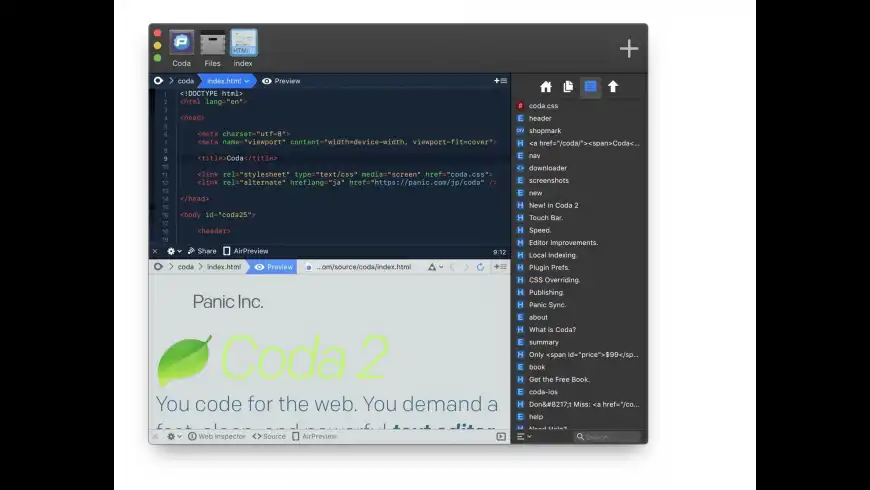Click the circle path icon in editor bar
Image resolution: width=870 pixels, height=490 pixels.
(x=158, y=81)
